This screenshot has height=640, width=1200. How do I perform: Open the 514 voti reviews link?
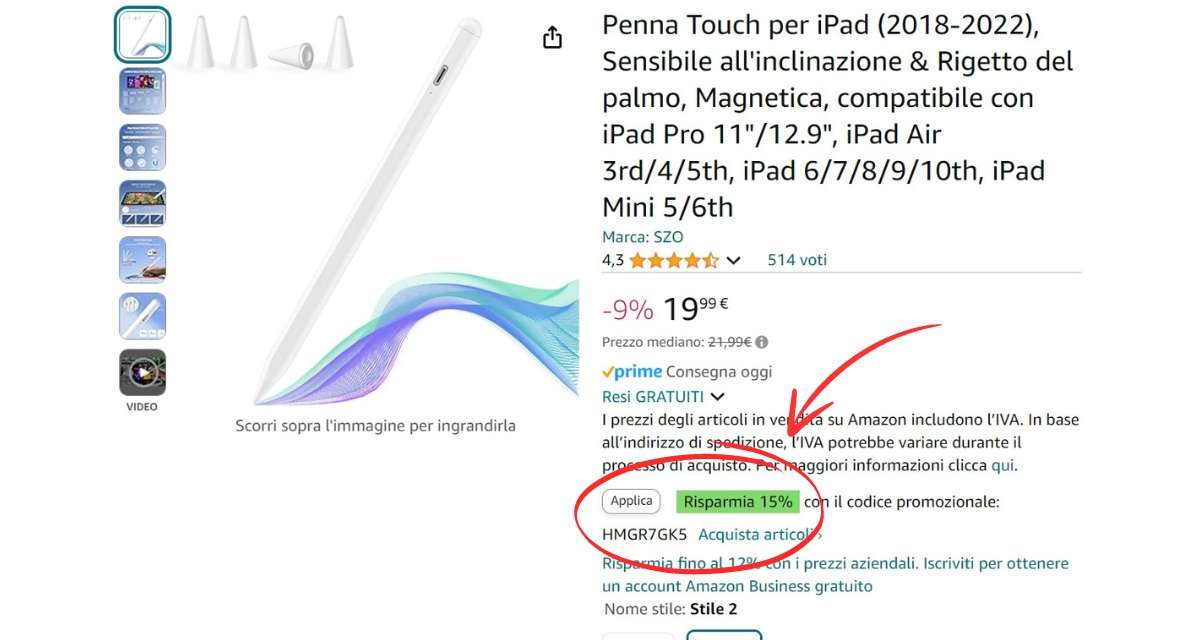(797, 260)
